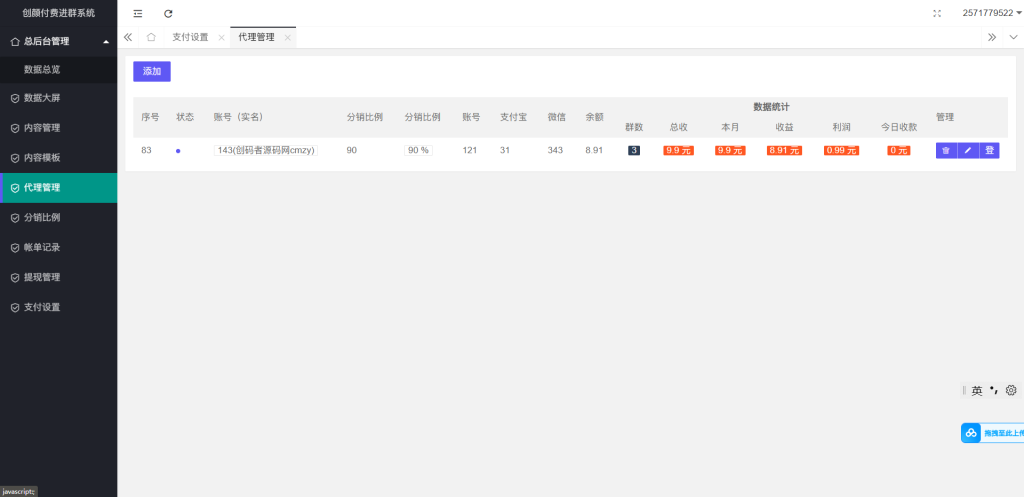Toggle the status dot for row 83
Viewport: 1024px width, 497px height.
tap(178, 151)
